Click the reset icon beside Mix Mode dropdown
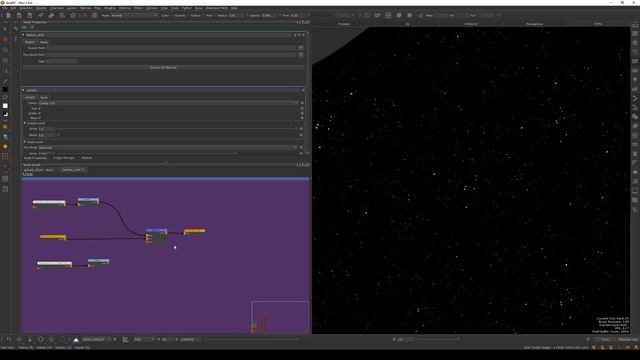The width and height of the screenshot is (640, 360). (302, 148)
